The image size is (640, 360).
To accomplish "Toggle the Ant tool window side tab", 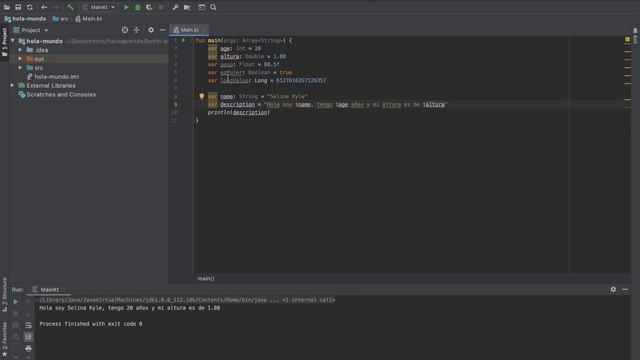I will 636,36.
